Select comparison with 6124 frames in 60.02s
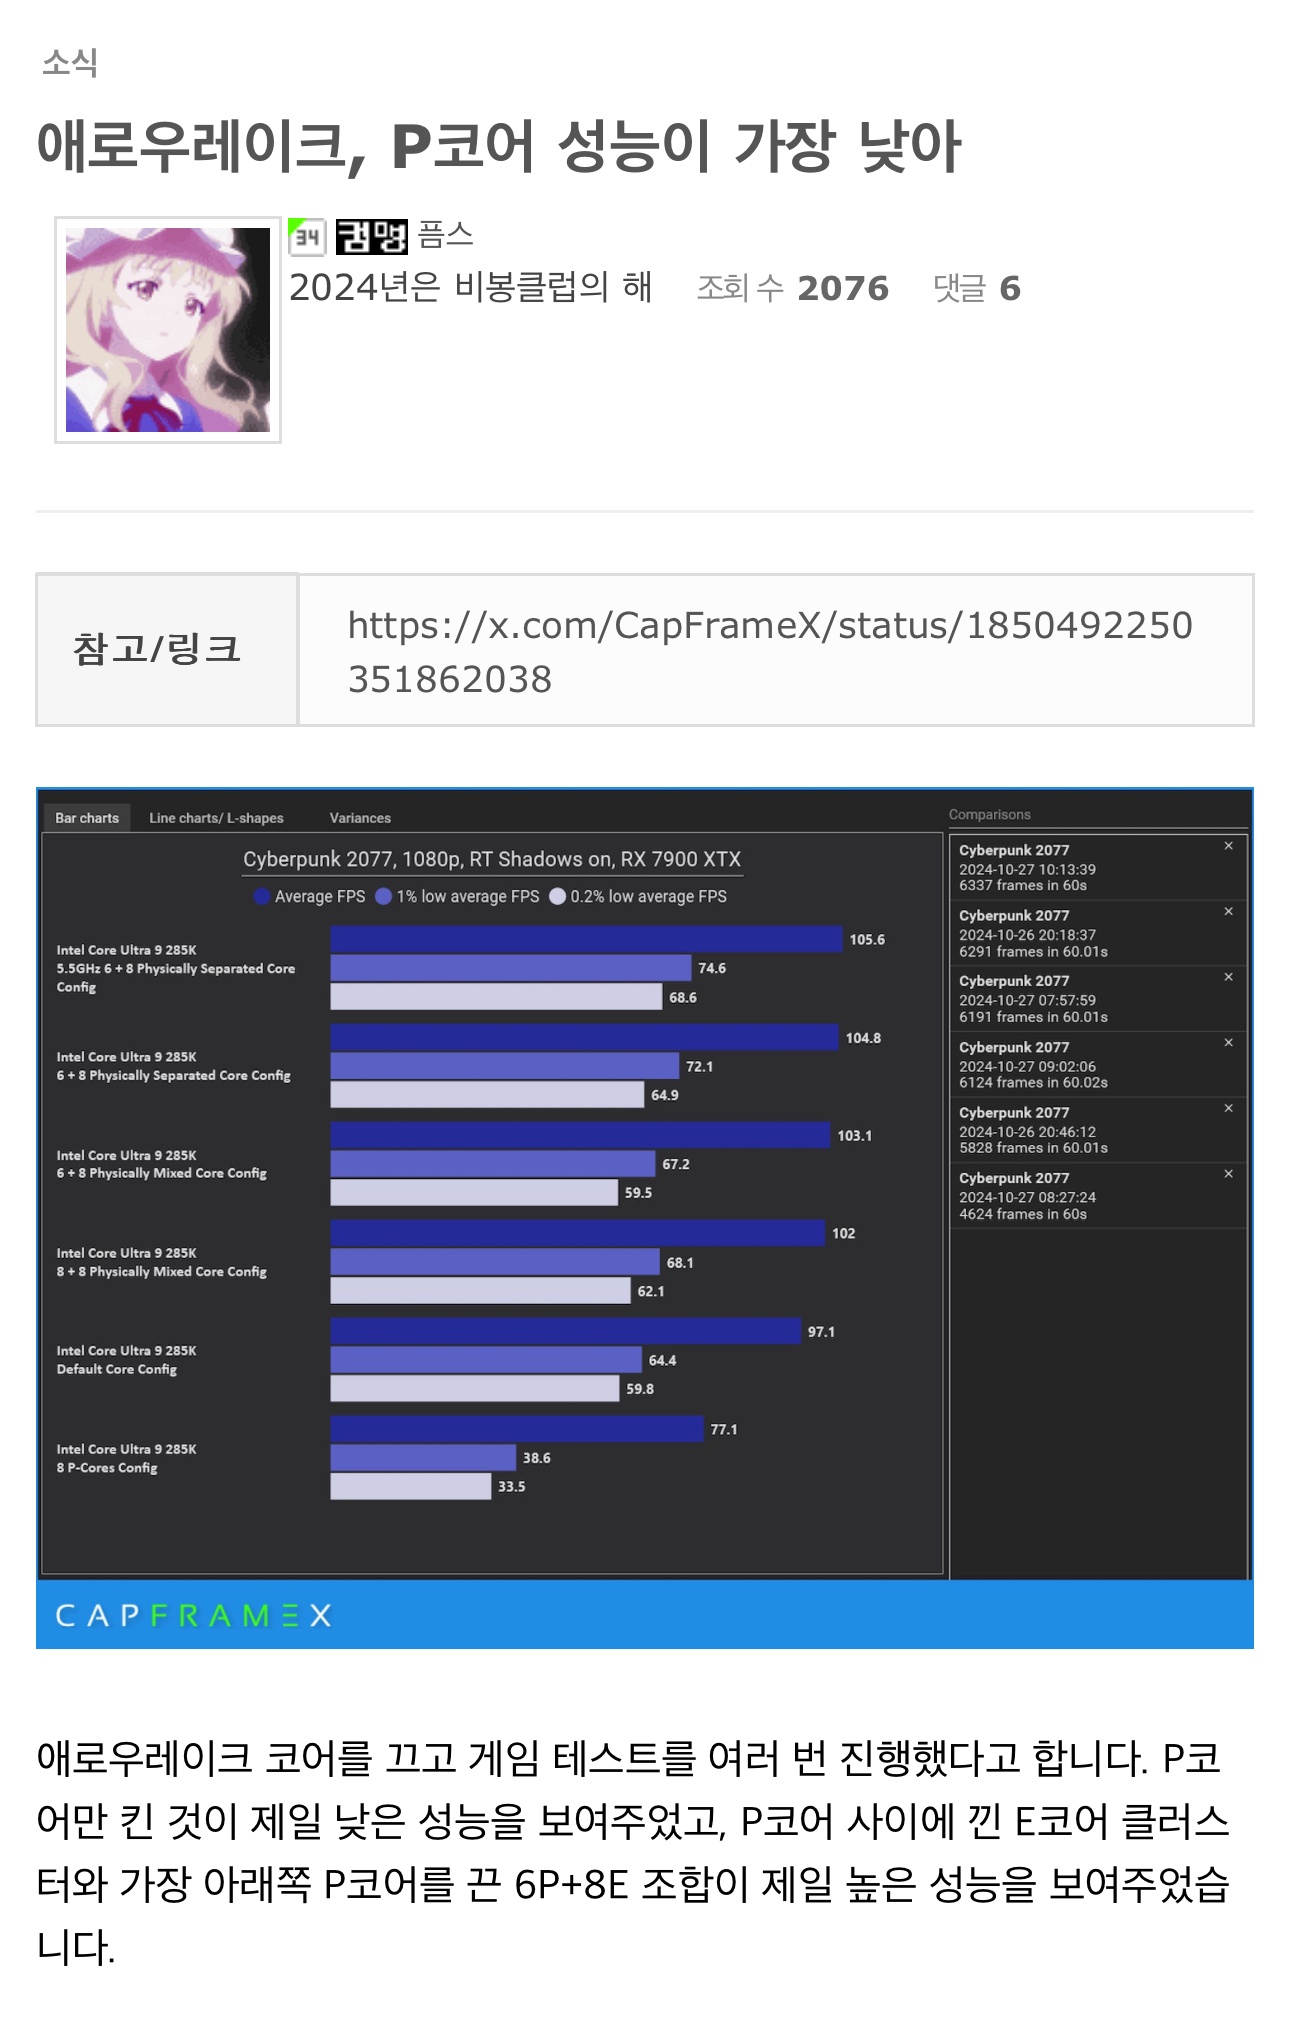1290x2035 pixels. [1097, 1064]
